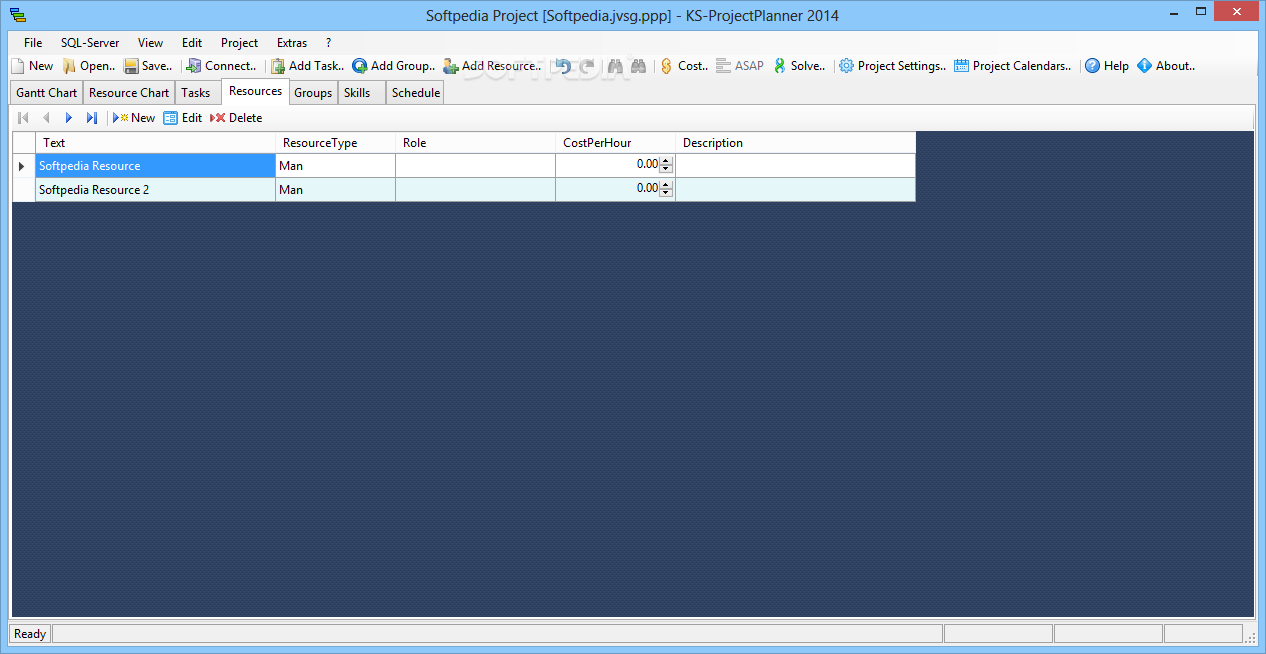Screen dimensions: 1266x654
Task: Switch to the Groups tab
Action: [x=313, y=93]
